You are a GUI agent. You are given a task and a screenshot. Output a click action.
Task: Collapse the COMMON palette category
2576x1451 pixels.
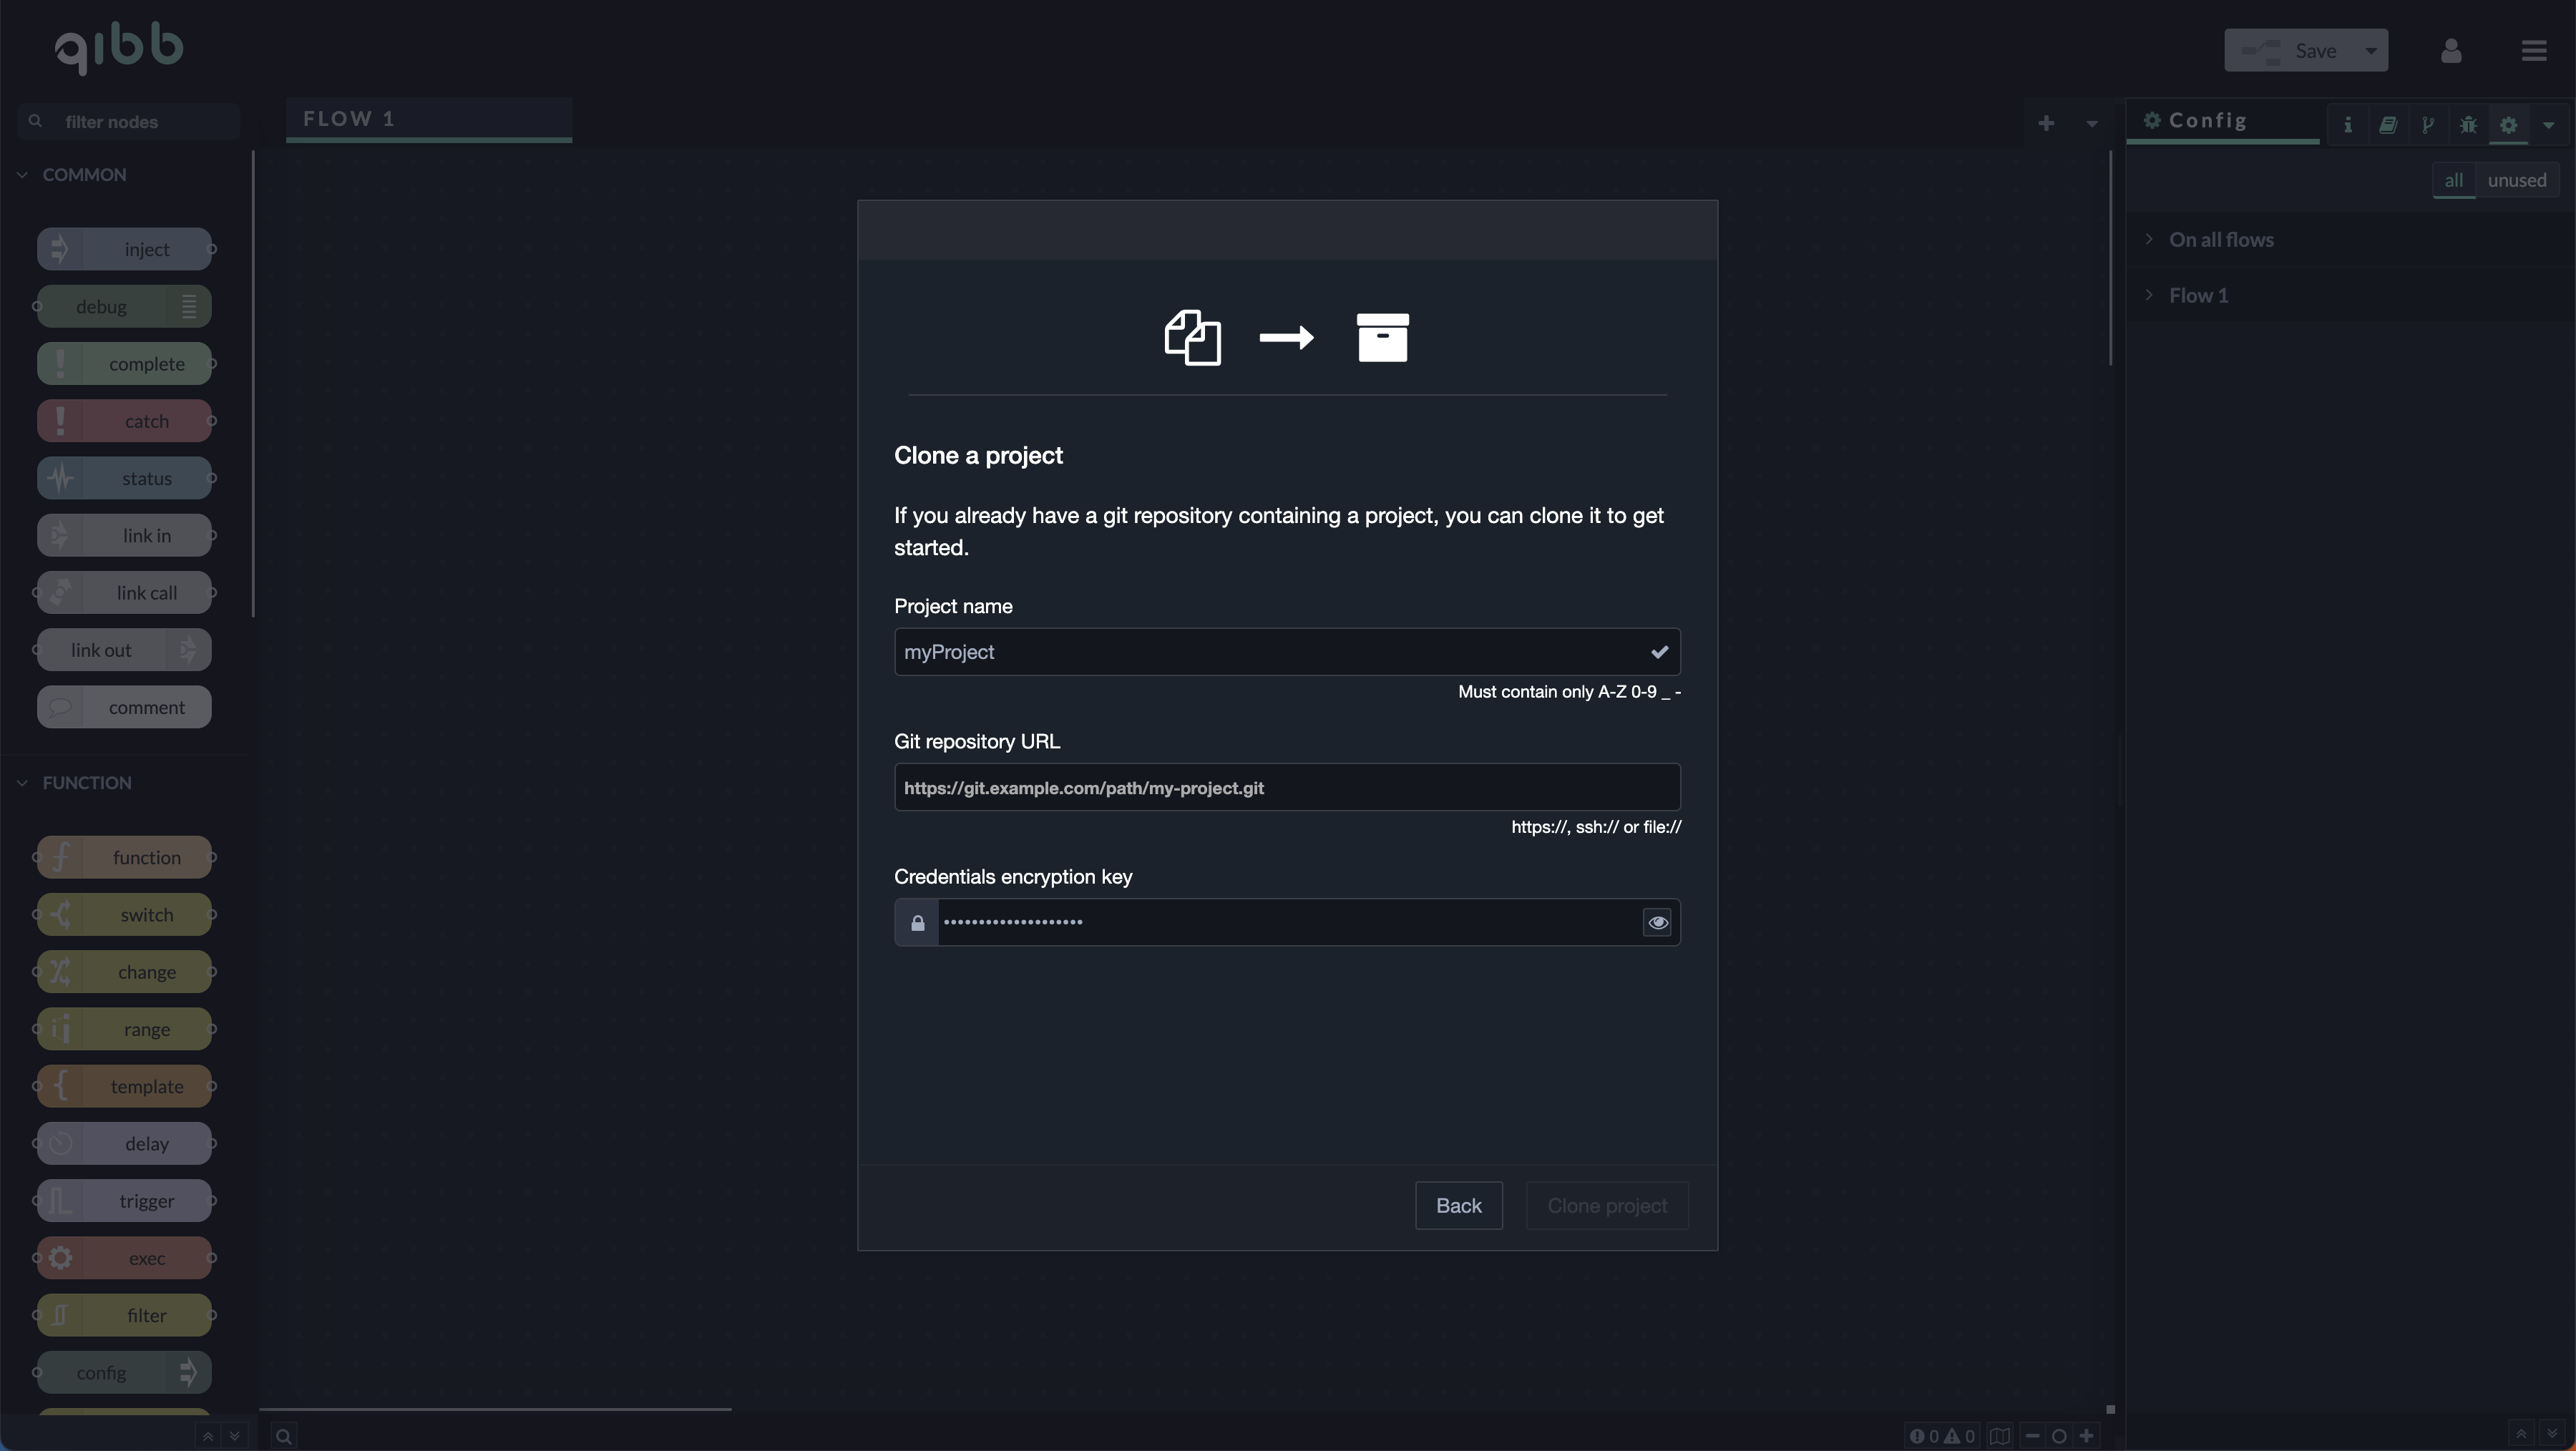[84, 175]
